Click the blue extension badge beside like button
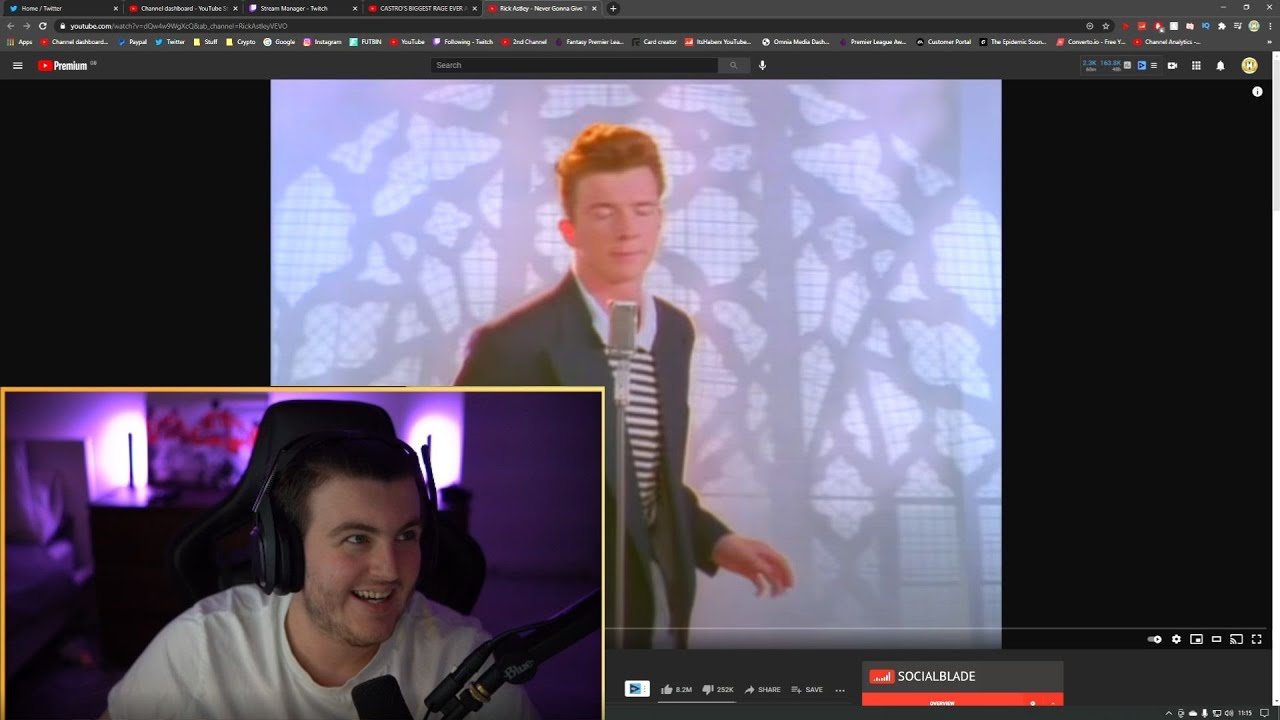Viewport: 1280px width, 720px height. point(636,689)
